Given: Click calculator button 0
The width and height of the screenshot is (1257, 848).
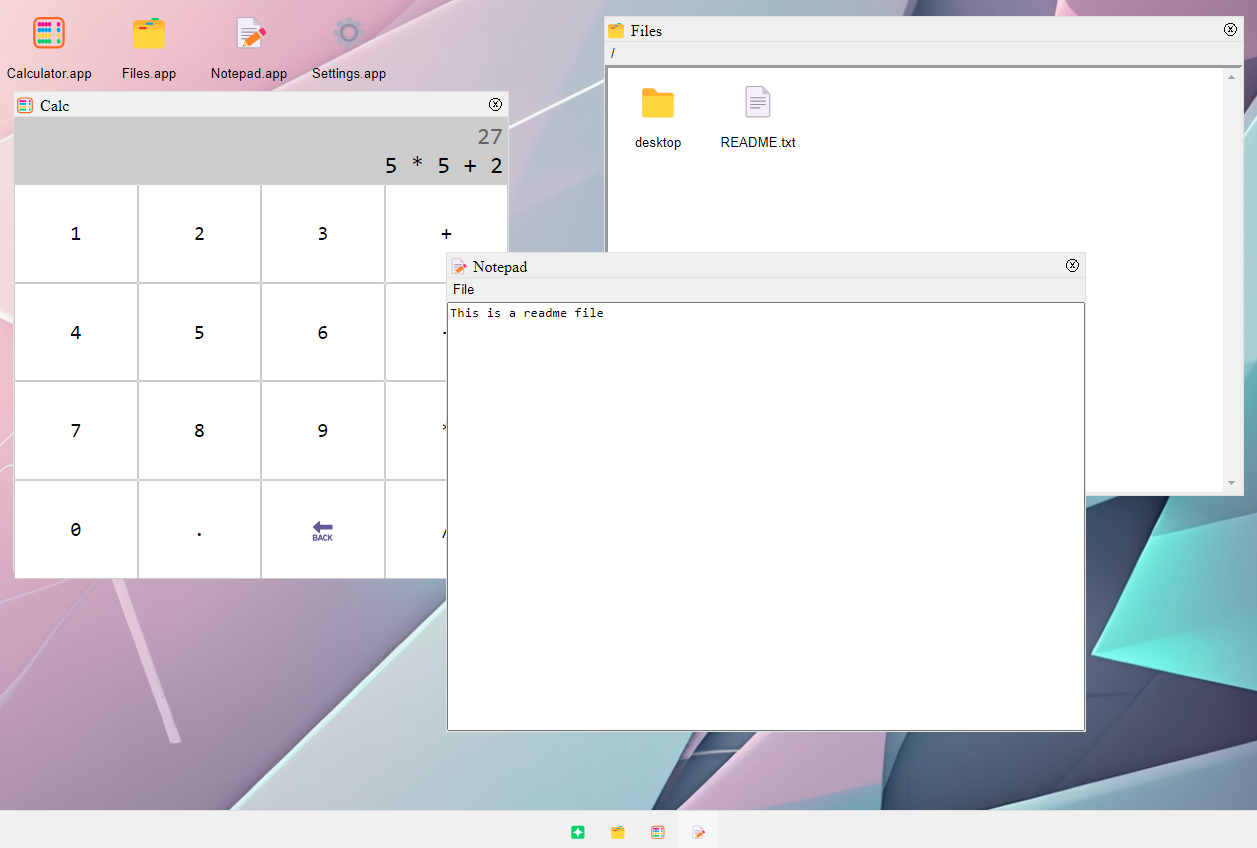Looking at the screenshot, I should [x=76, y=530].
